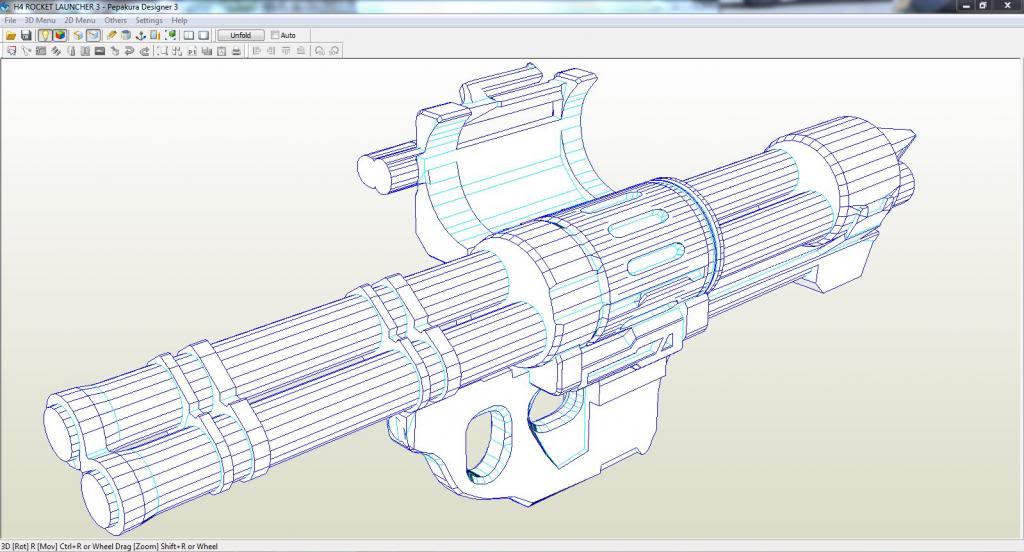Viewport: 1024px width, 552px height.
Task: Select the pencil open-edges tool
Action: click(112, 35)
